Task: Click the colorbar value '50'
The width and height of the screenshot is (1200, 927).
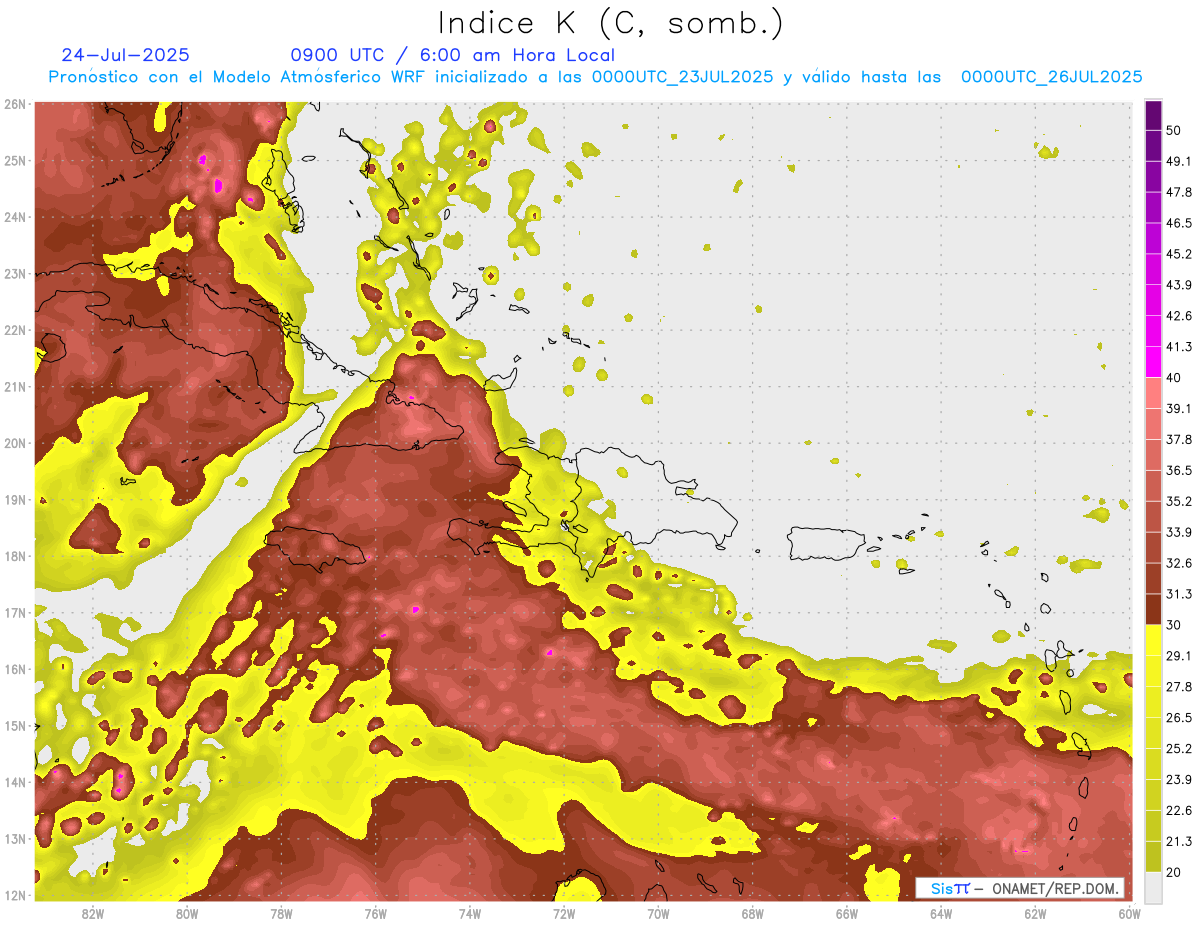Action: click(x=1175, y=131)
